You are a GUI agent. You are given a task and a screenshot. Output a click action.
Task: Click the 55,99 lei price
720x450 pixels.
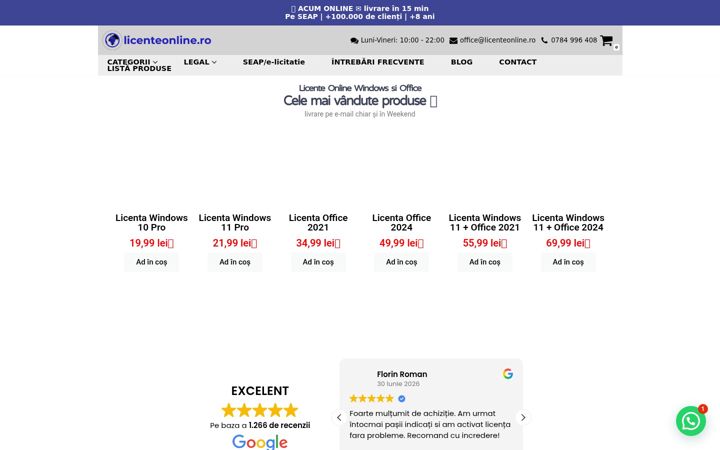485,243
